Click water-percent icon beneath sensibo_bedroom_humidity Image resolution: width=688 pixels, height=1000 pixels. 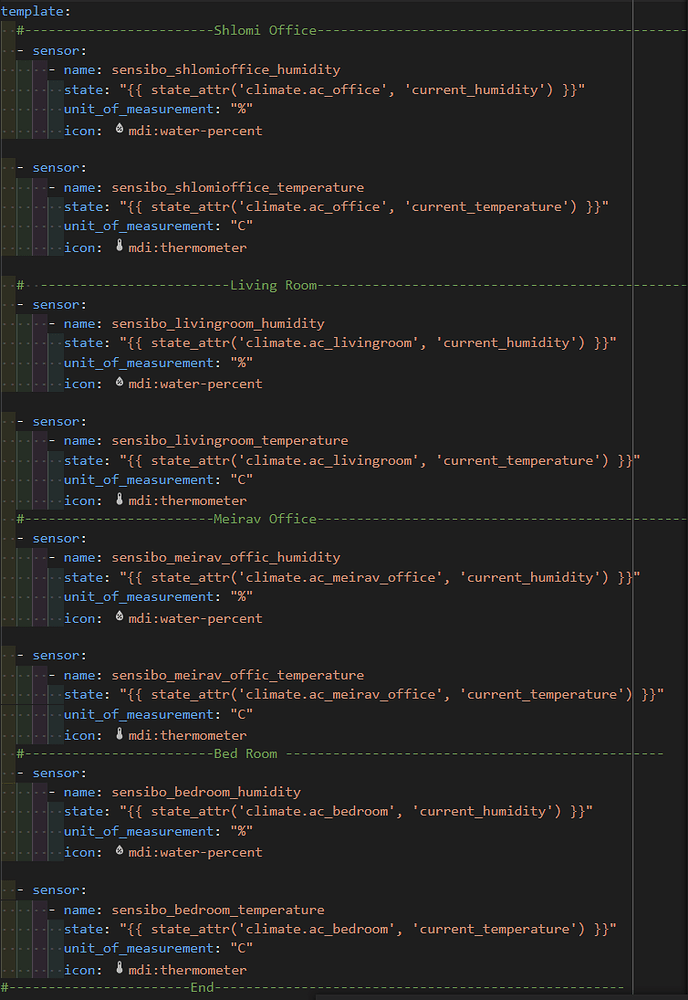point(120,851)
